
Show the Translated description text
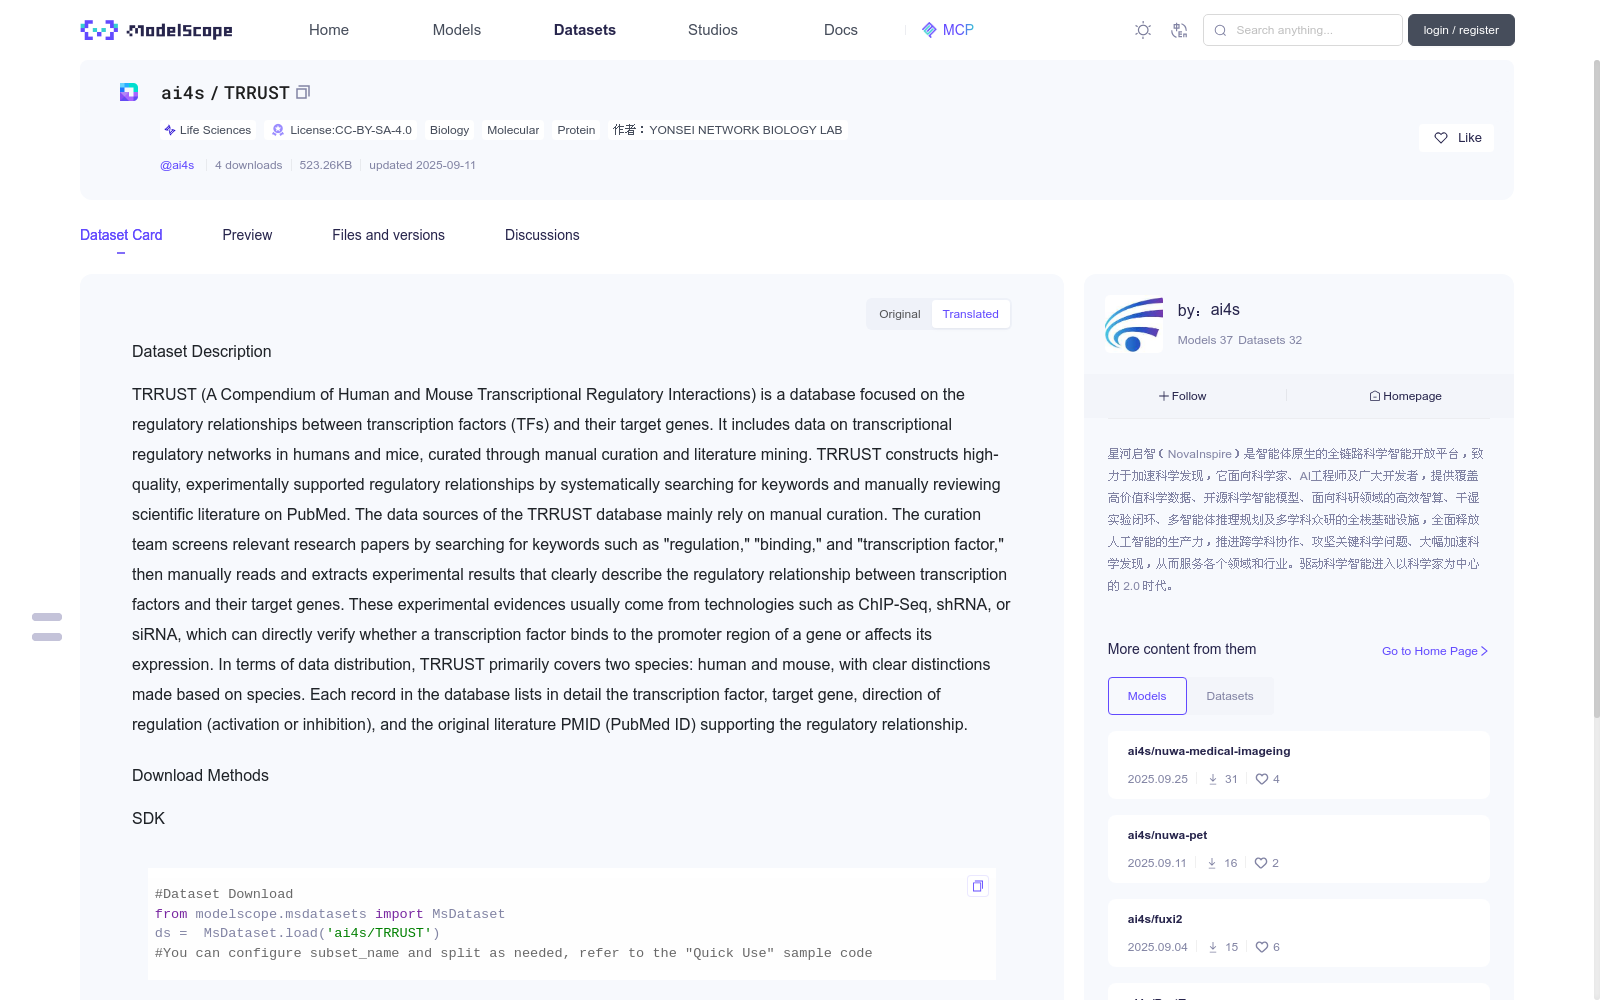click(970, 314)
